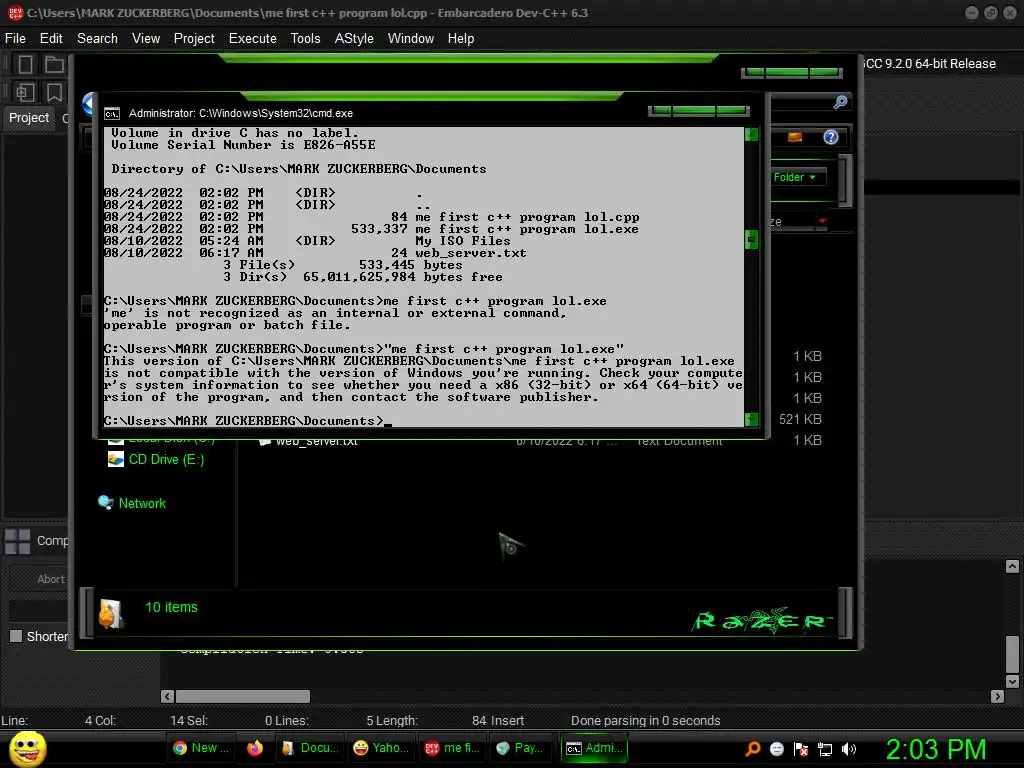Switch to the Dev-C++ 'me fi...' taskbar button
Viewport: 1024px width, 768px height.
click(x=452, y=748)
